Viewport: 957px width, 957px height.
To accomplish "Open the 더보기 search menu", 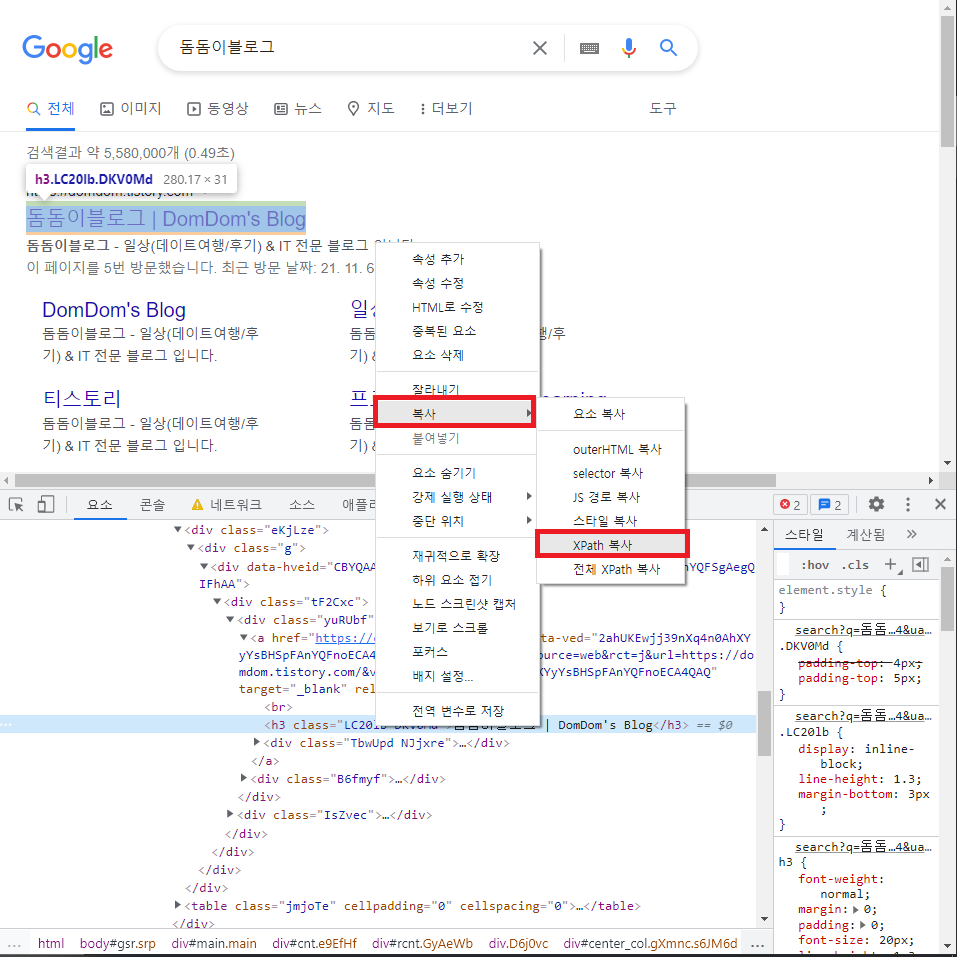I will tap(446, 109).
